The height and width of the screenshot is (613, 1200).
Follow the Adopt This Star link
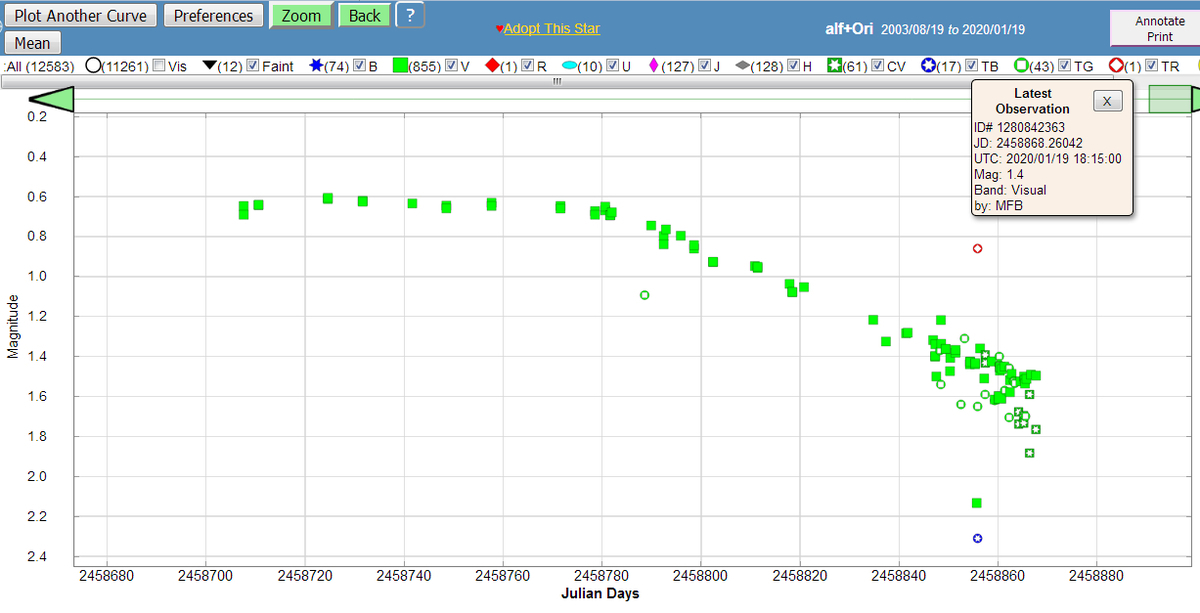coord(552,28)
